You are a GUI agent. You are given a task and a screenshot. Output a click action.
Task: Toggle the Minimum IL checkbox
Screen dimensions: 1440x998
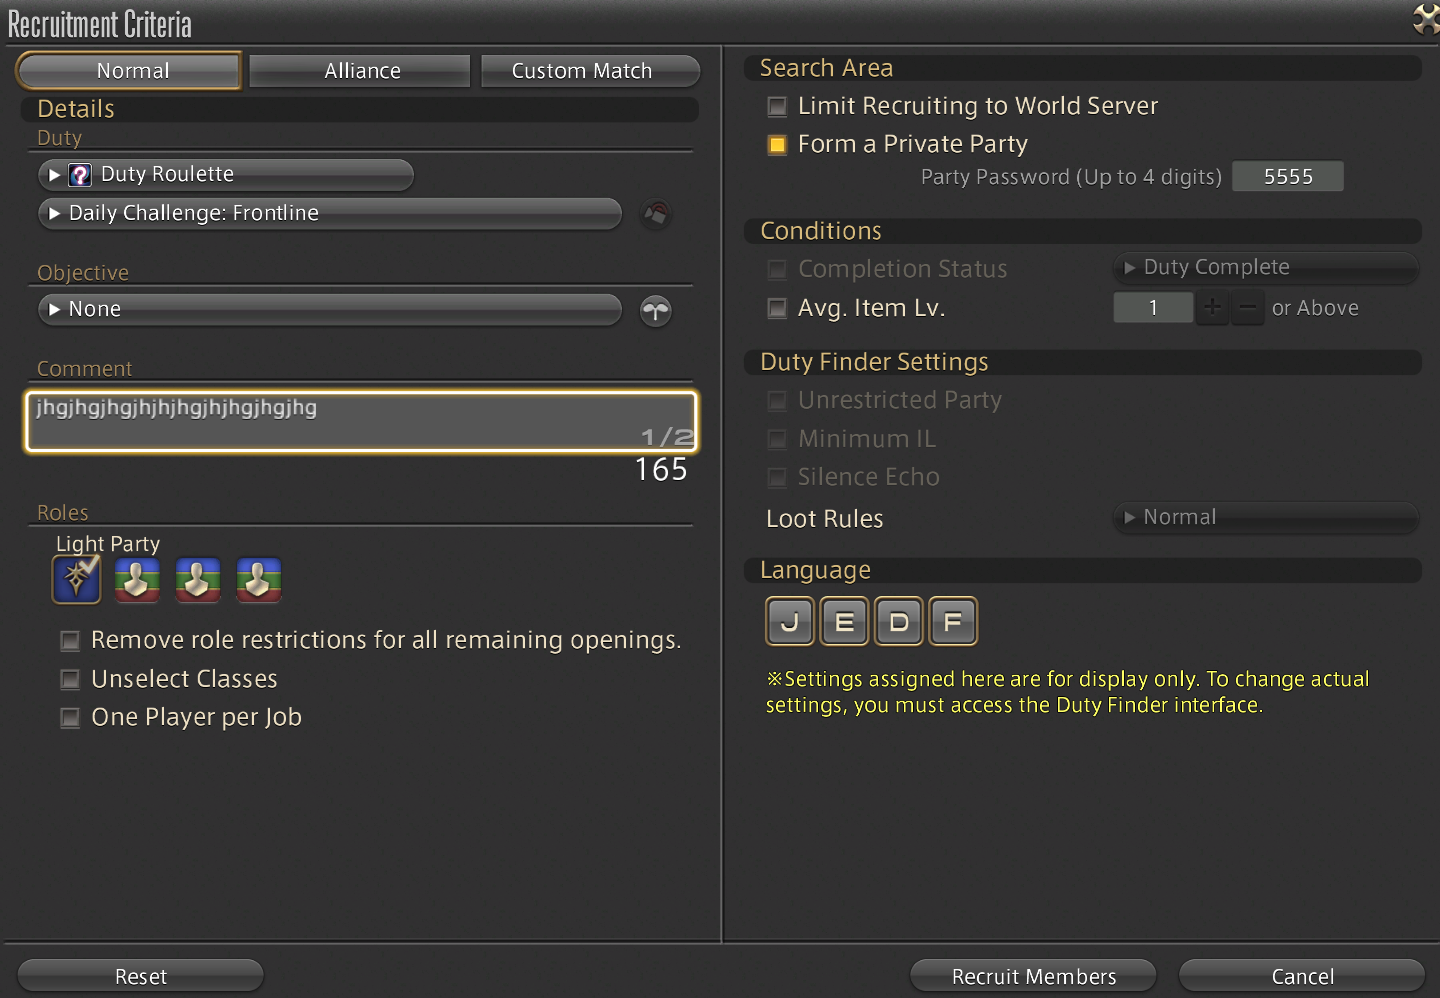pos(777,439)
